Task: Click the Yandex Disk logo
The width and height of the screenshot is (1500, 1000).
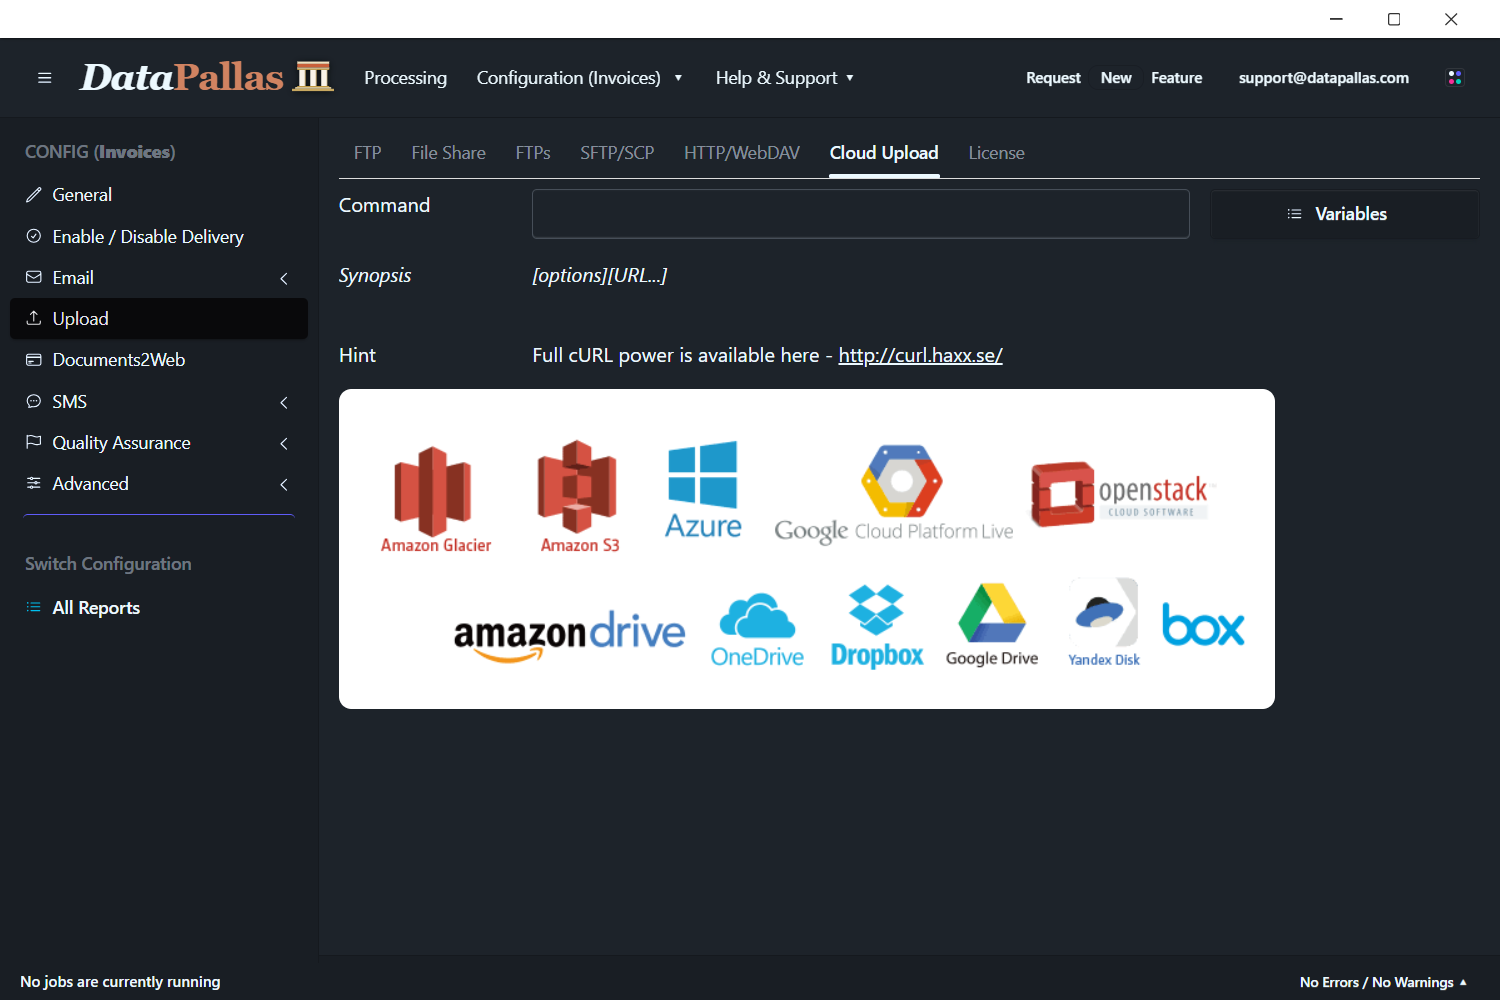Action: click(1104, 623)
